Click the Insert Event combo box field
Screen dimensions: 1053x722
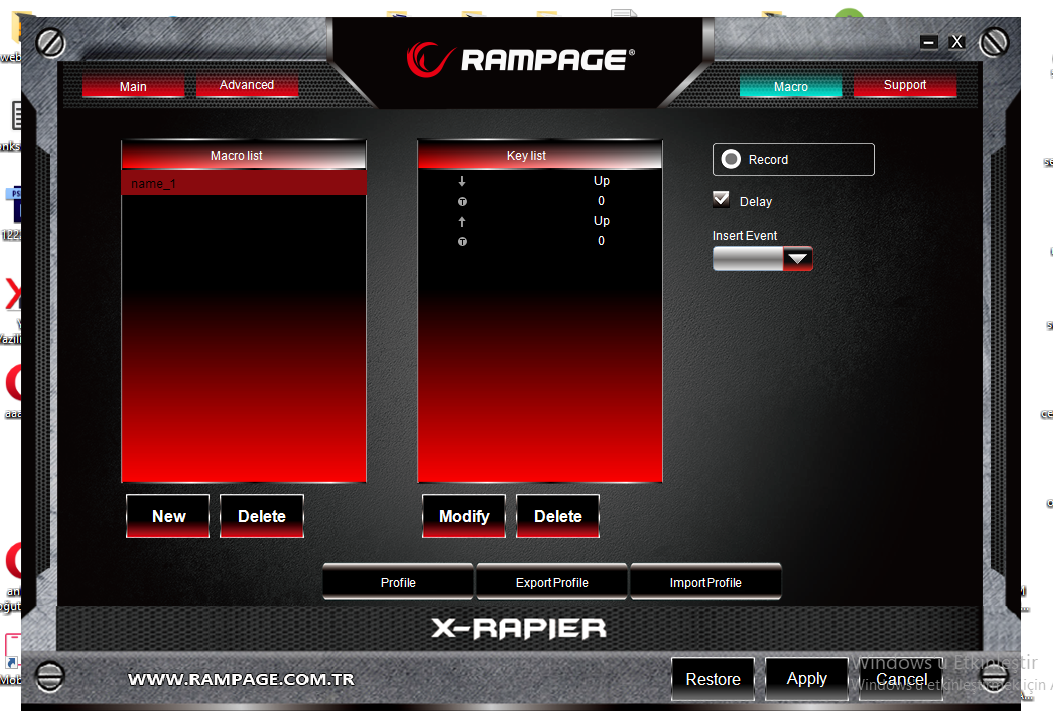tap(747, 259)
